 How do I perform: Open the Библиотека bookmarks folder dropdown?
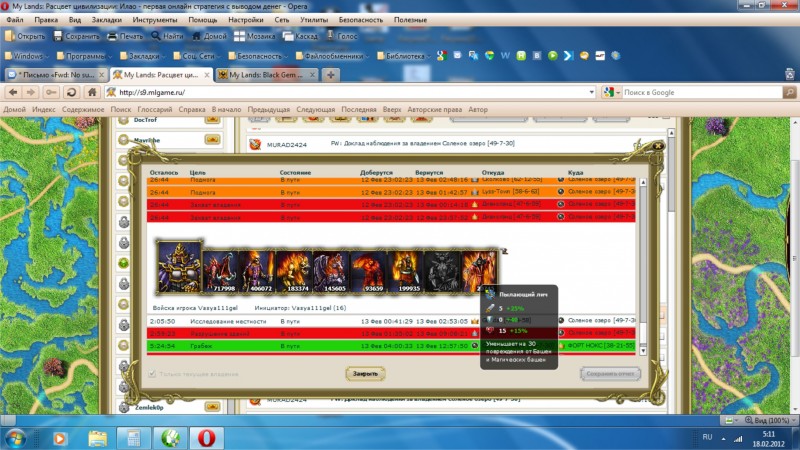(x=404, y=56)
